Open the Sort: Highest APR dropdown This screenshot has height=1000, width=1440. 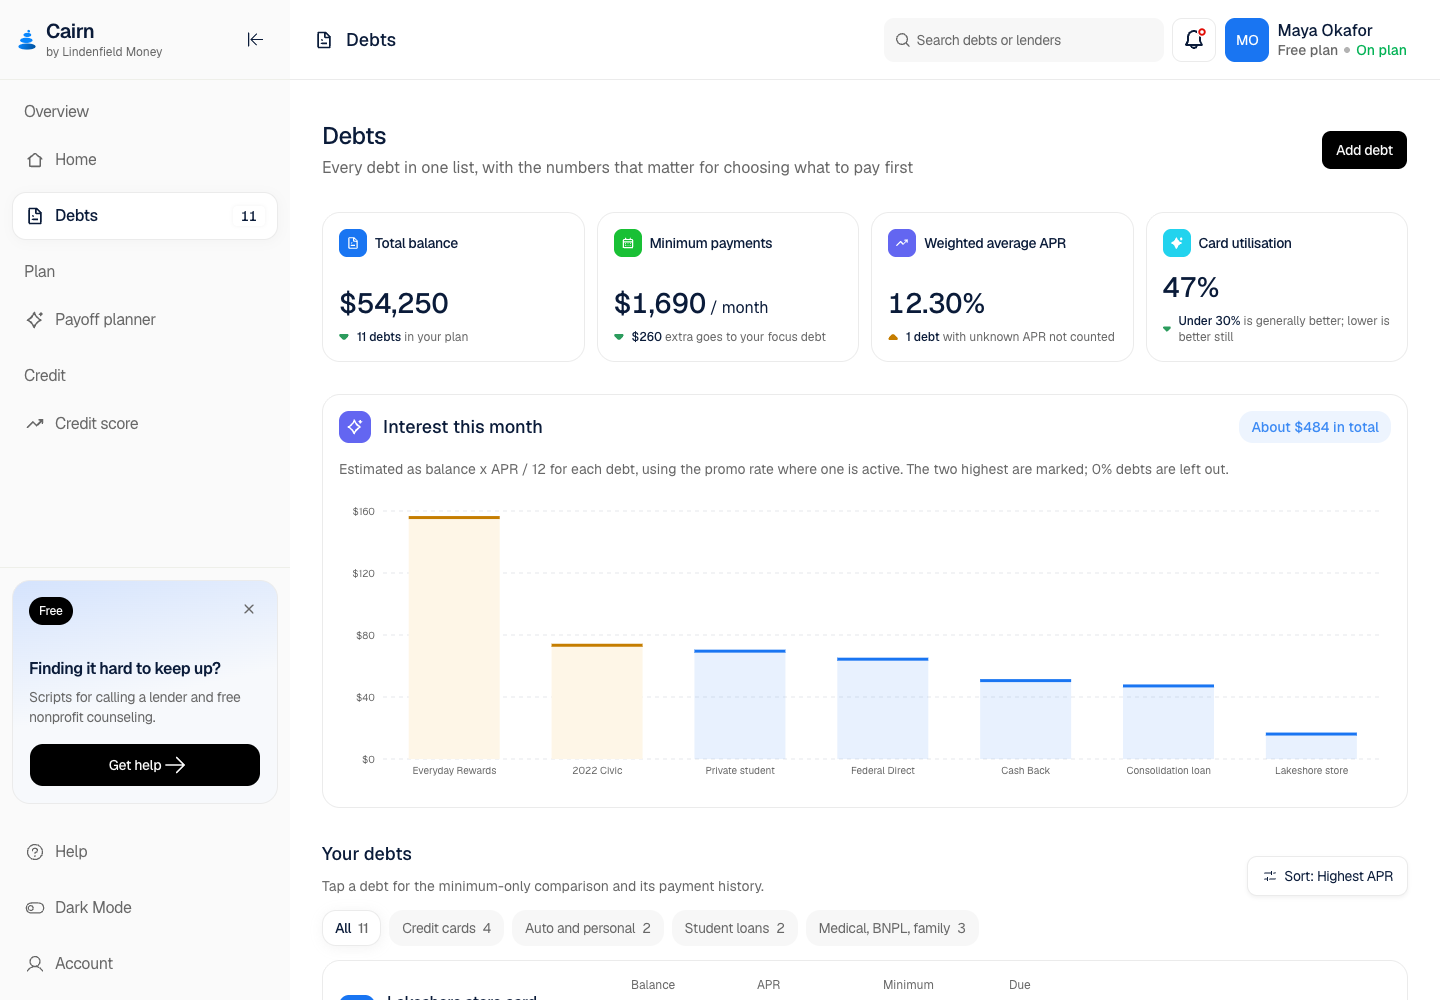(1327, 876)
